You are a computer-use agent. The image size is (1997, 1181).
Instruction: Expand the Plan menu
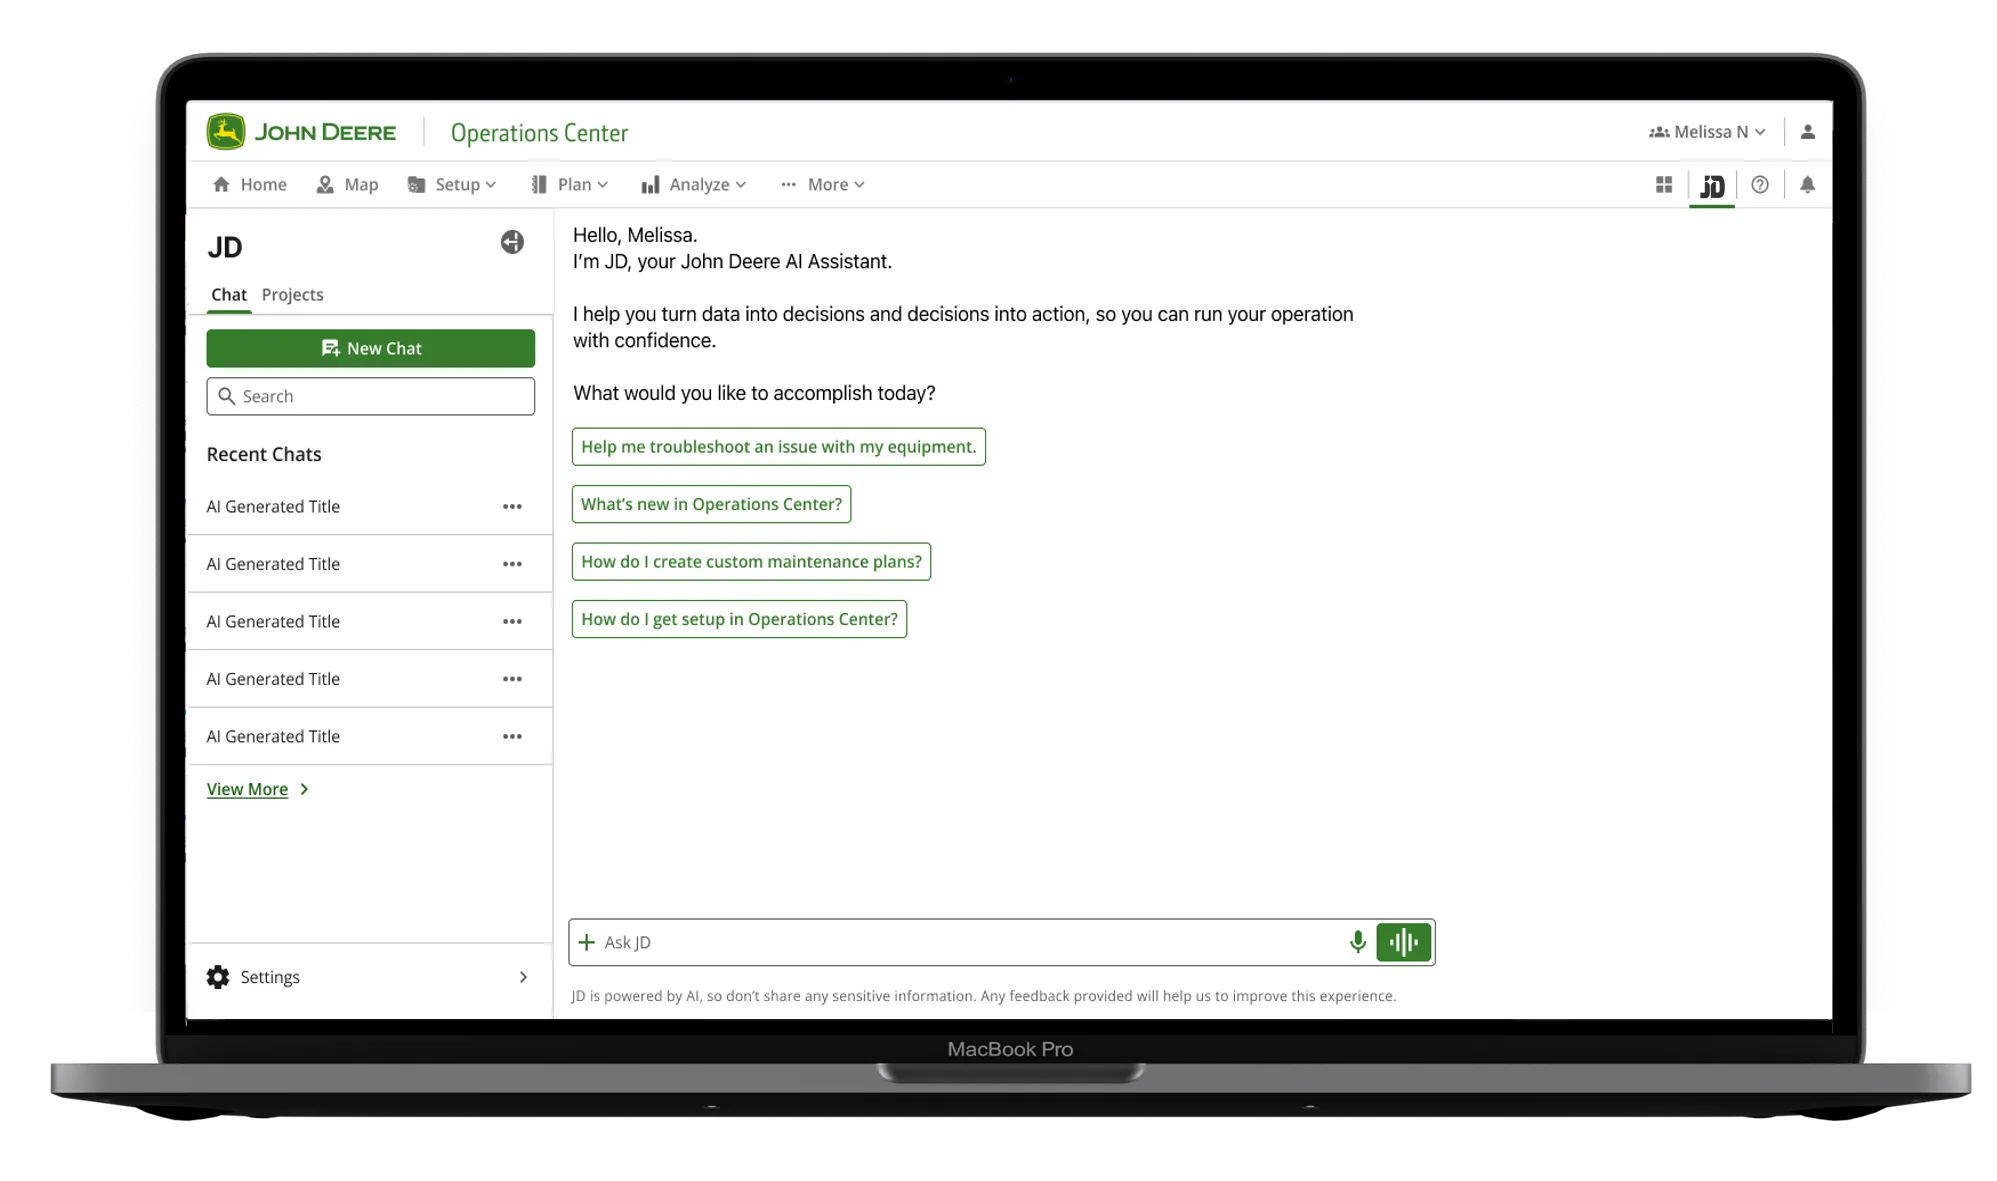(x=569, y=184)
